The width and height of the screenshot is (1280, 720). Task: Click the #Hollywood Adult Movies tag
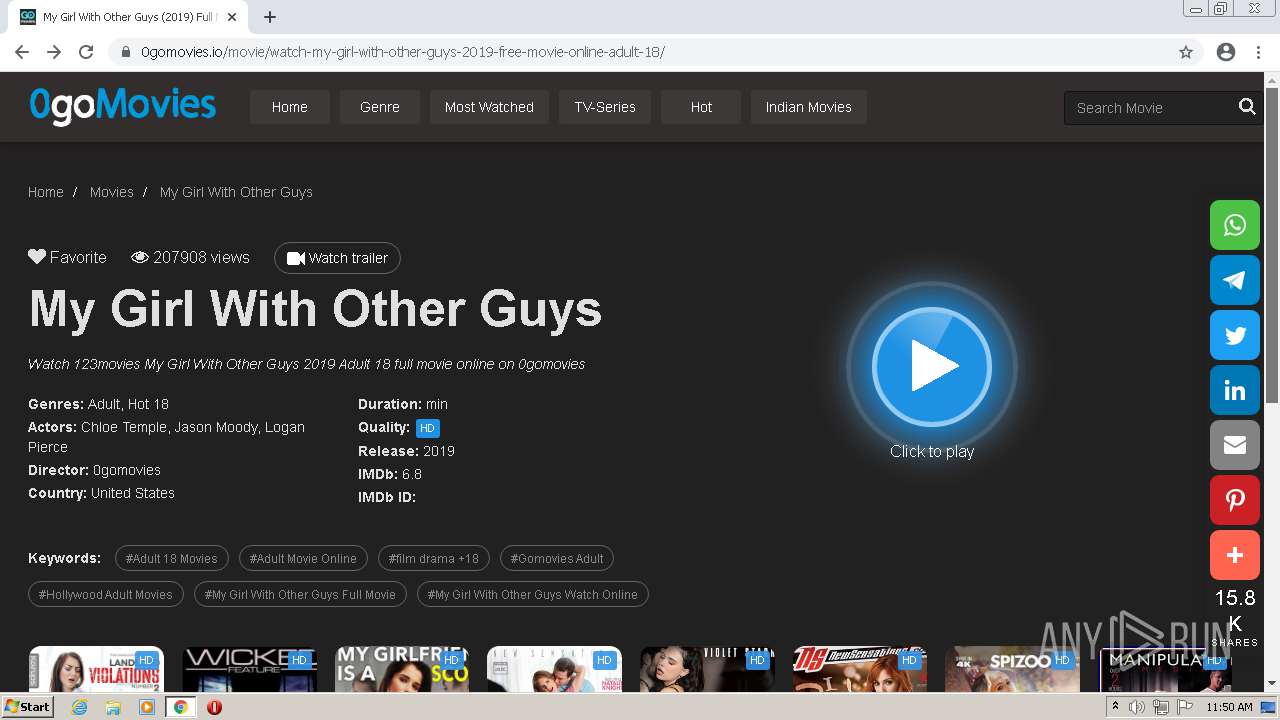coord(106,594)
